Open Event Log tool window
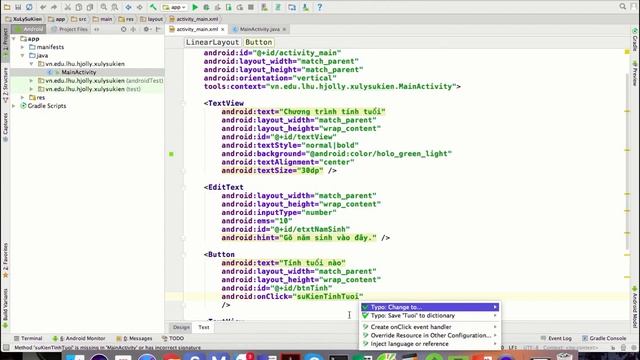Screen dimensions: 640x360 pos(556,338)
